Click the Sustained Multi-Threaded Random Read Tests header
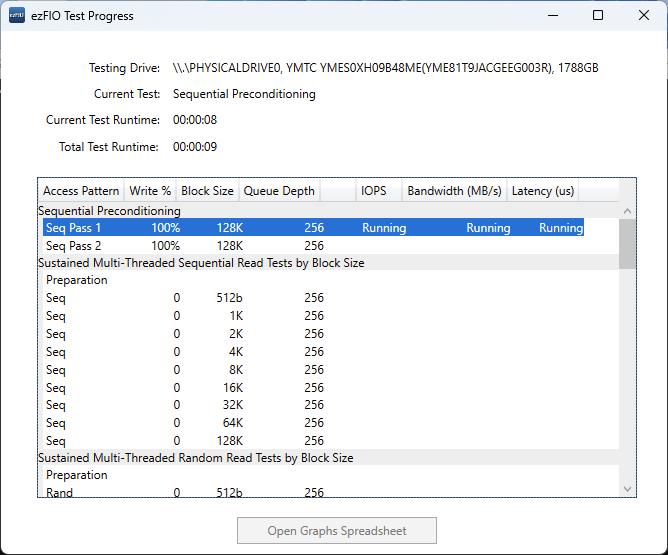The image size is (668, 555). click(328, 458)
